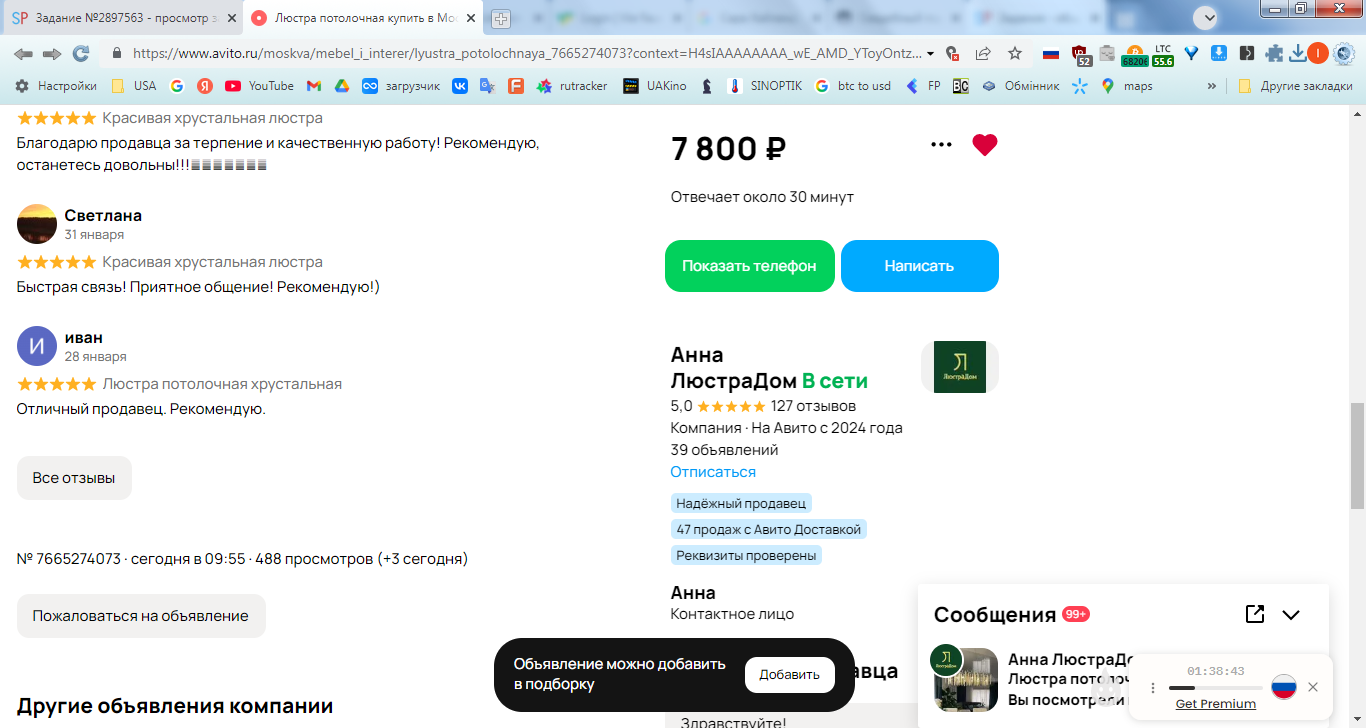
Task: Click the VPN widget progress bar
Action: point(1215,688)
